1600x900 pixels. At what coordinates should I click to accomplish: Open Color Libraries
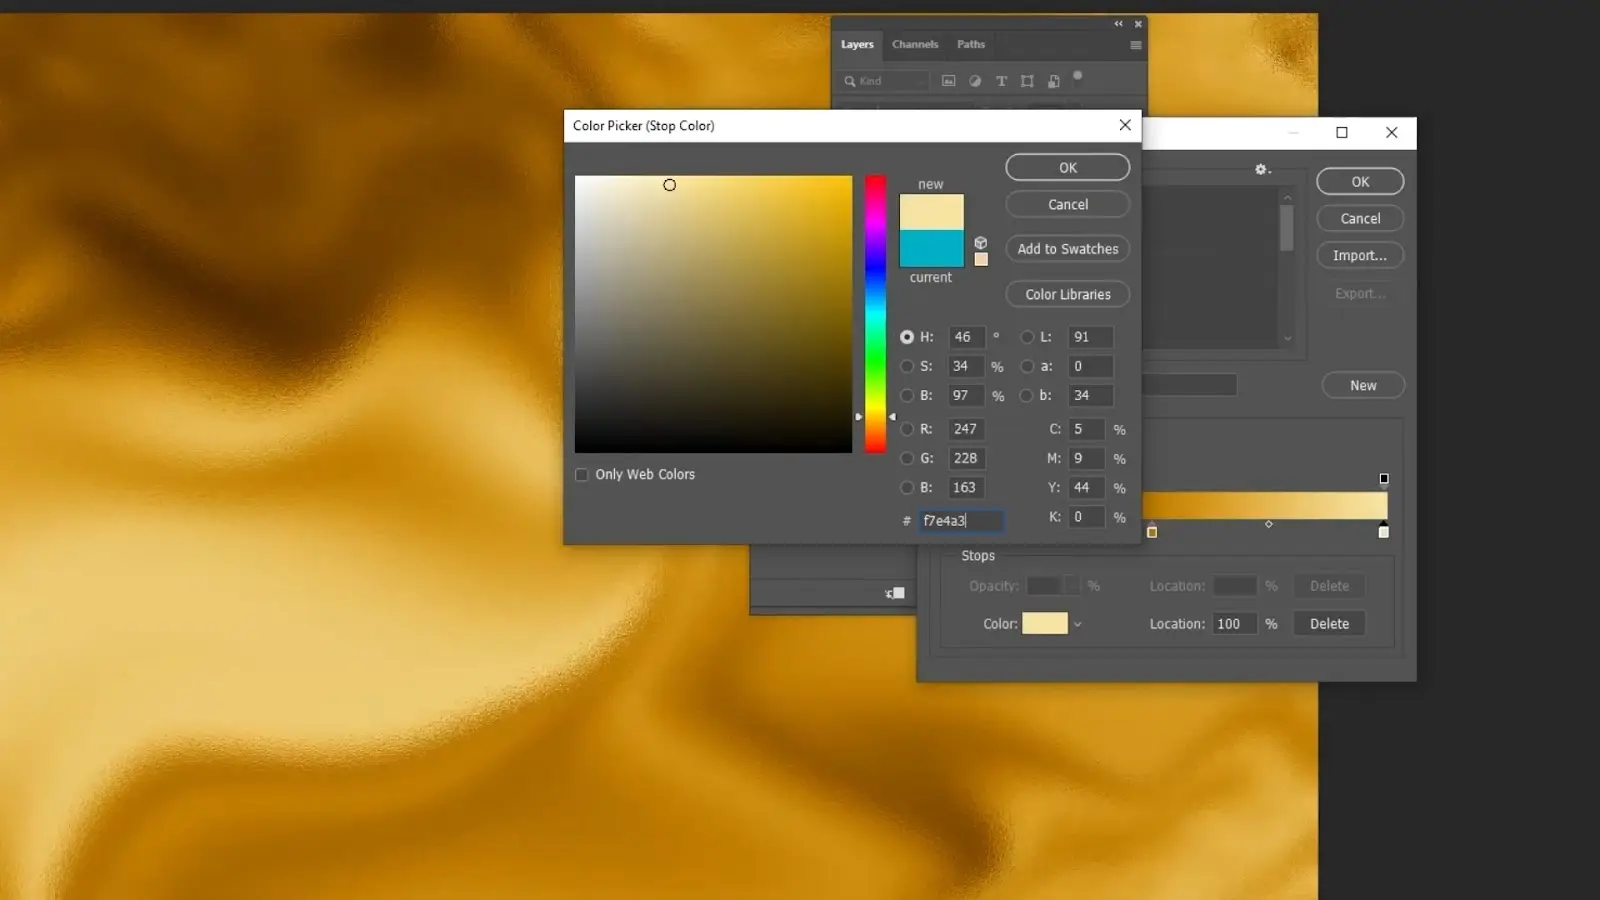(1068, 294)
